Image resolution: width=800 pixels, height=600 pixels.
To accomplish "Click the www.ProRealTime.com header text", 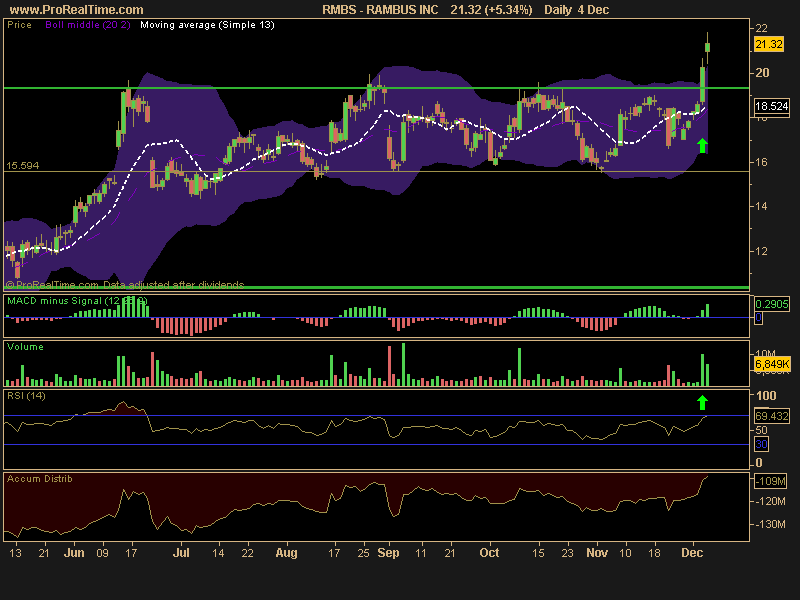I will point(77,10).
